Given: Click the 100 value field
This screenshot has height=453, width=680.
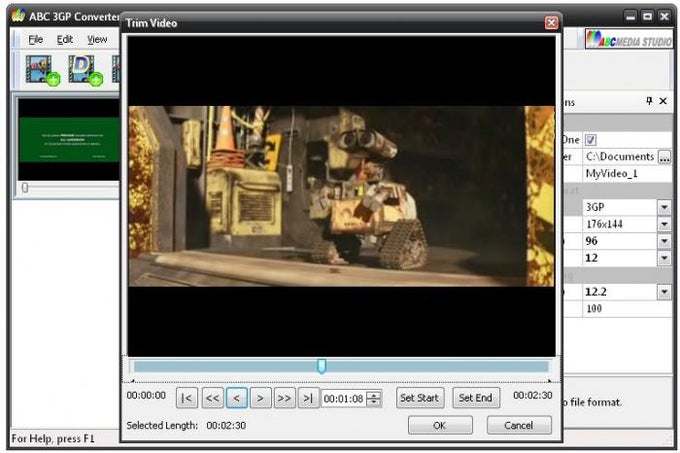Looking at the screenshot, I should coord(627,309).
